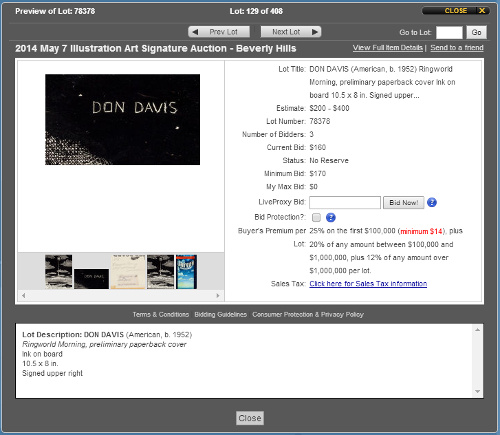Select the Don Davis signature thumbnail
This screenshot has height=435, width=500.
(91, 279)
